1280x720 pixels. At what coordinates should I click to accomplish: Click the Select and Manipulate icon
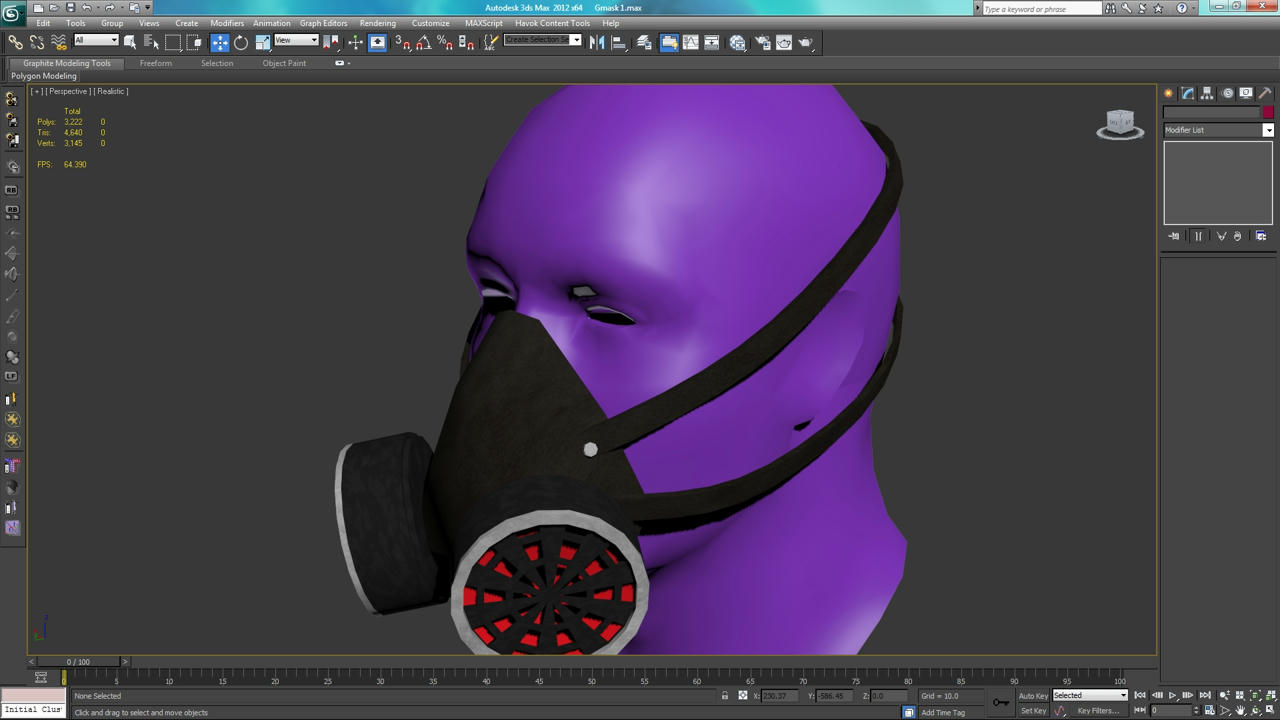(355, 42)
